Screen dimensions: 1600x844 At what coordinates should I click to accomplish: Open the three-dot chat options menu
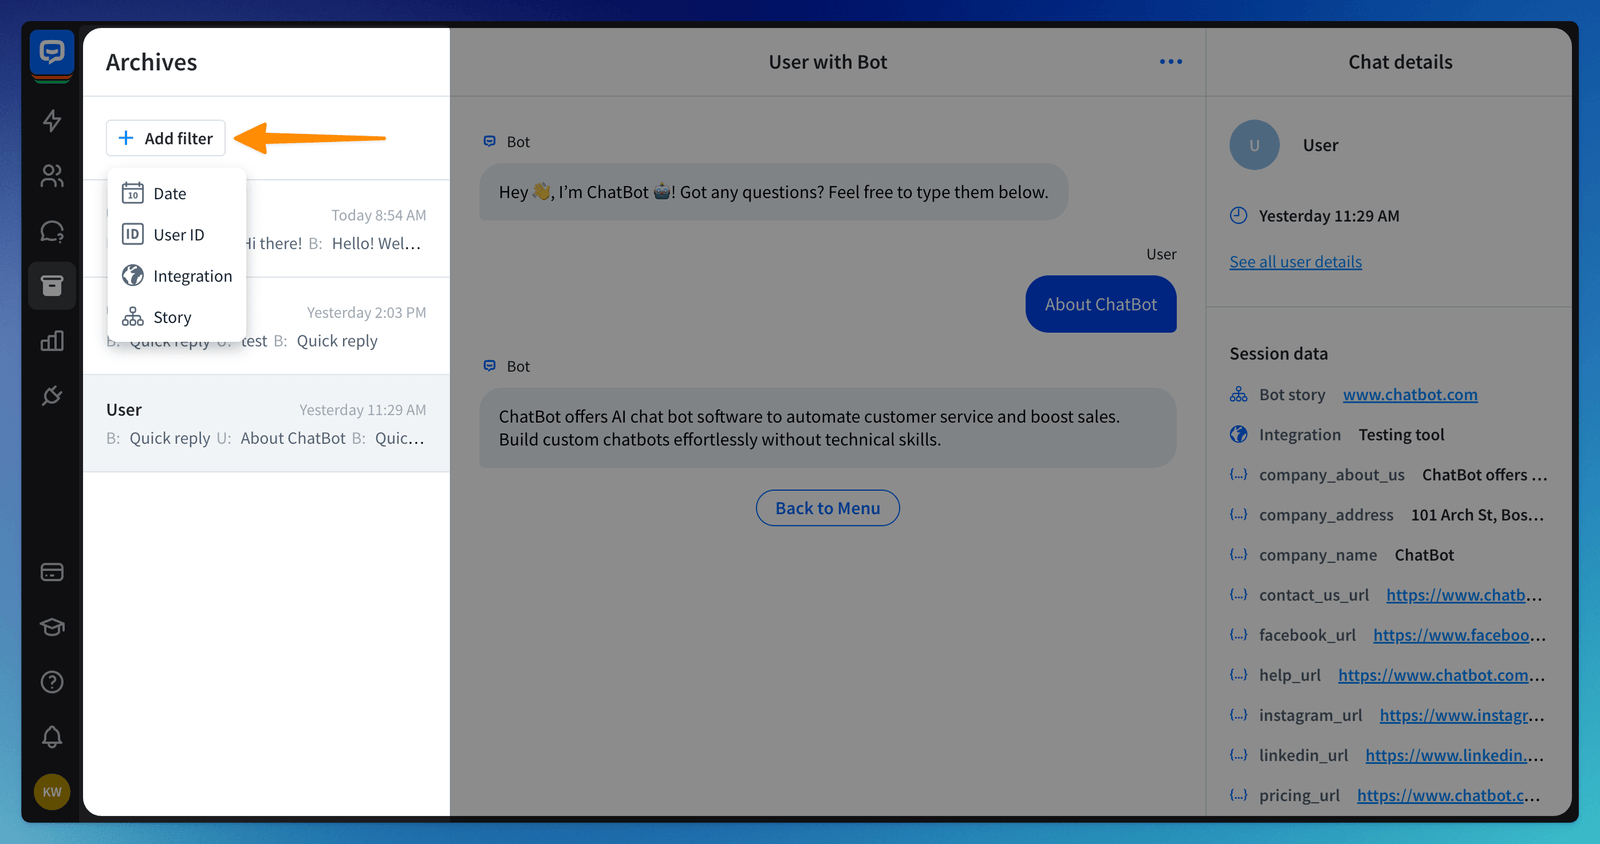[1170, 62]
